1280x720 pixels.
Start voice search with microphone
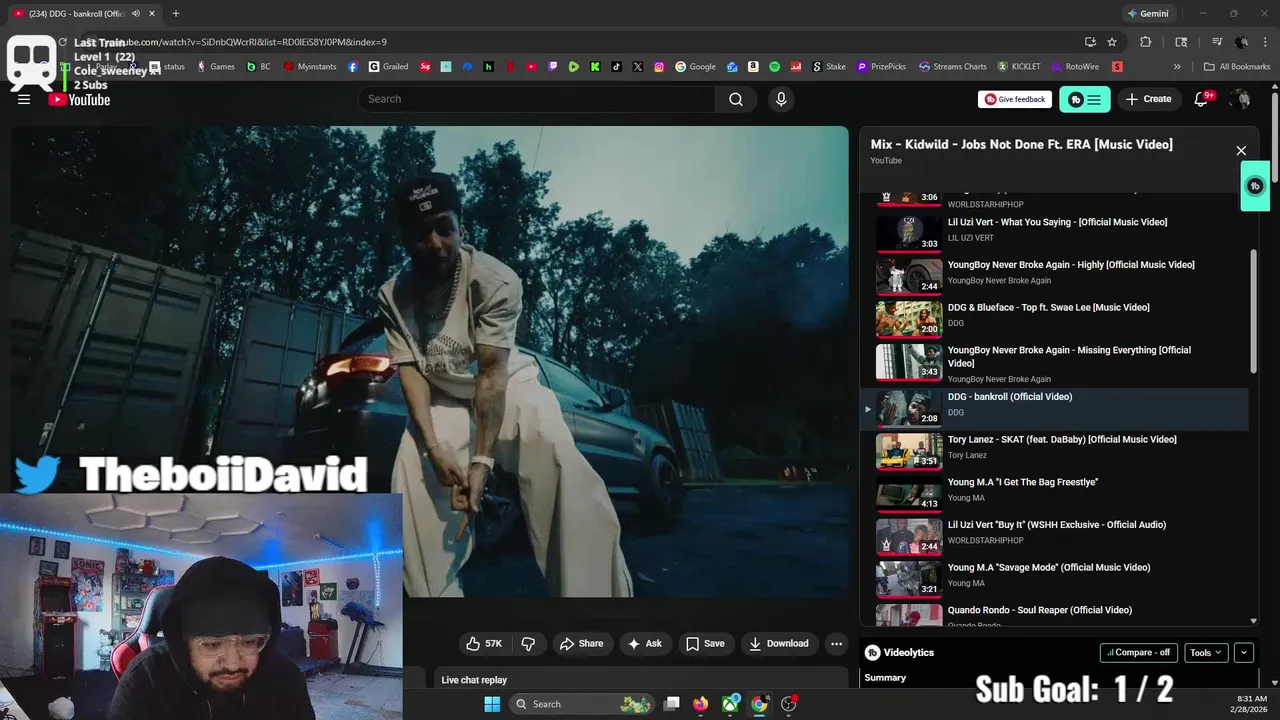pyautogui.click(x=781, y=99)
